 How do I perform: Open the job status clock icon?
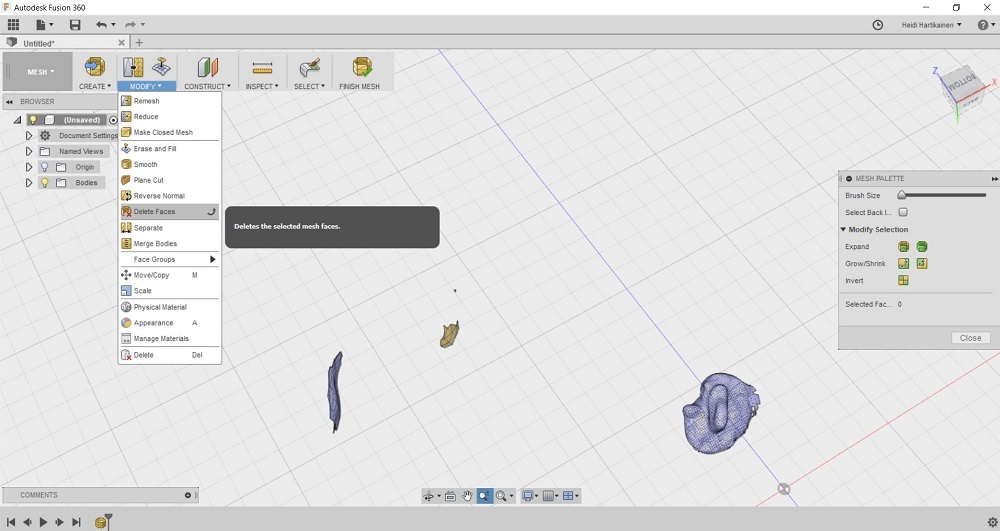click(x=878, y=25)
